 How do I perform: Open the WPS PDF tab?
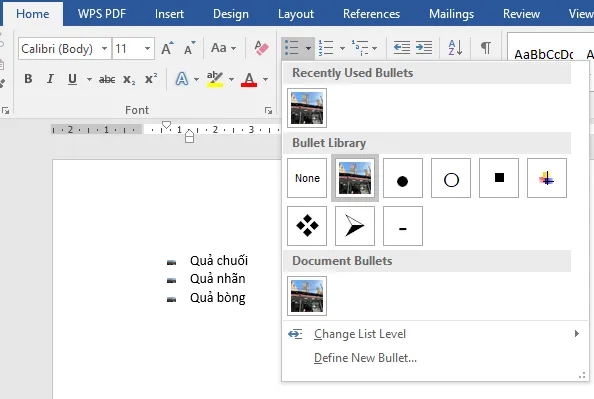point(102,14)
